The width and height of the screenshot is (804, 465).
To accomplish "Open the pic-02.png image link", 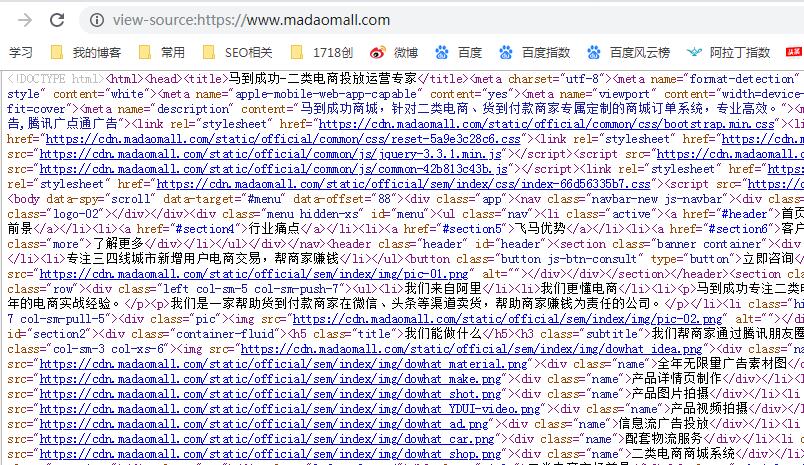I will click(x=508, y=319).
